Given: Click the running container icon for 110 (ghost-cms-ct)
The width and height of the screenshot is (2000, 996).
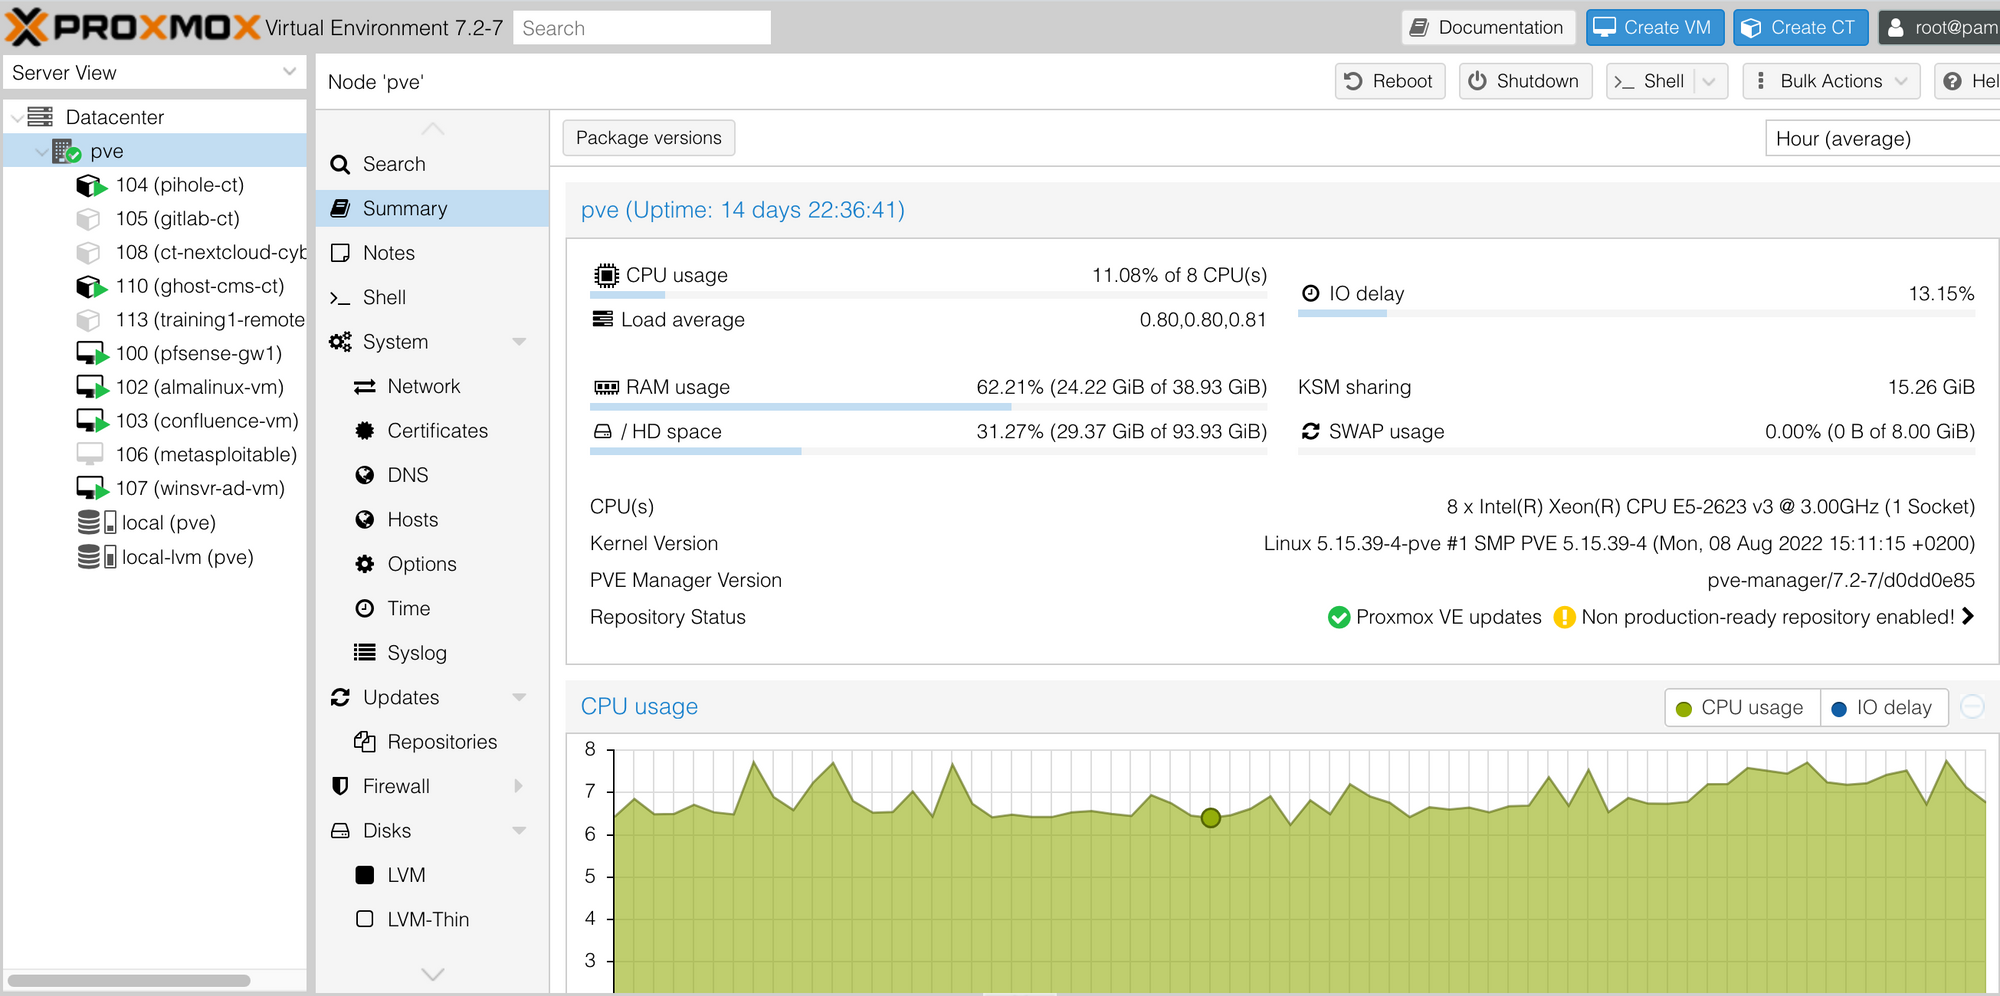Looking at the screenshot, I should (x=91, y=287).
